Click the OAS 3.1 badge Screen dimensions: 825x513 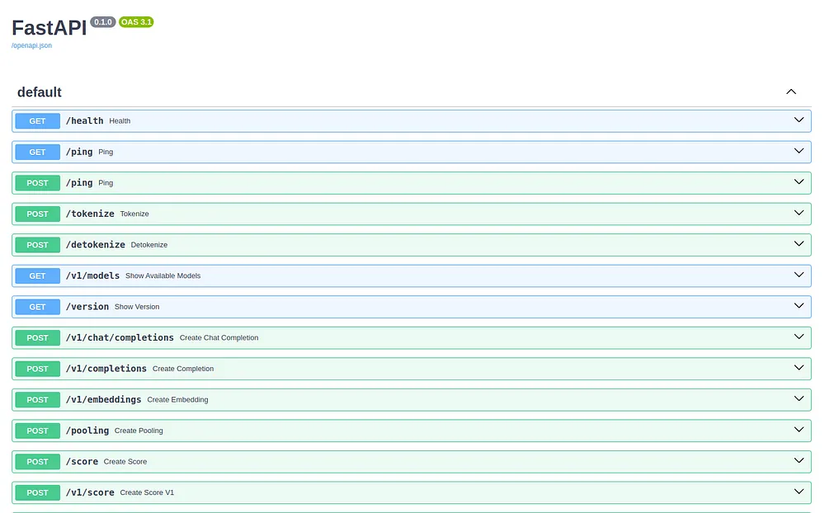coord(136,22)
